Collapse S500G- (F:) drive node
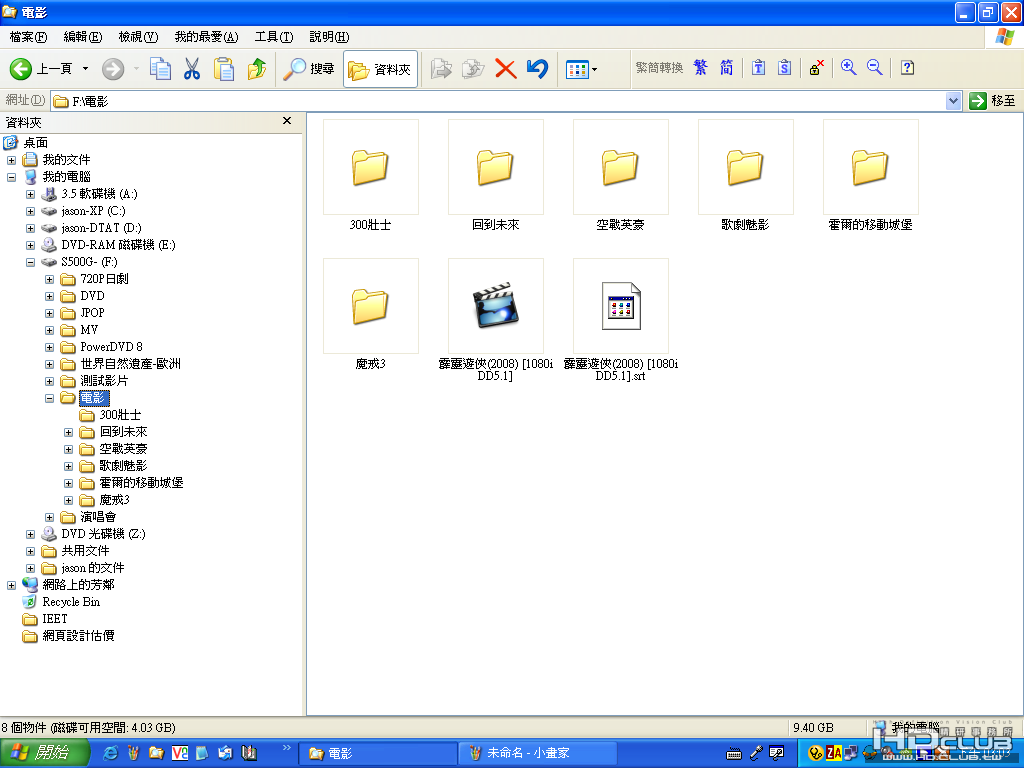 30,262
